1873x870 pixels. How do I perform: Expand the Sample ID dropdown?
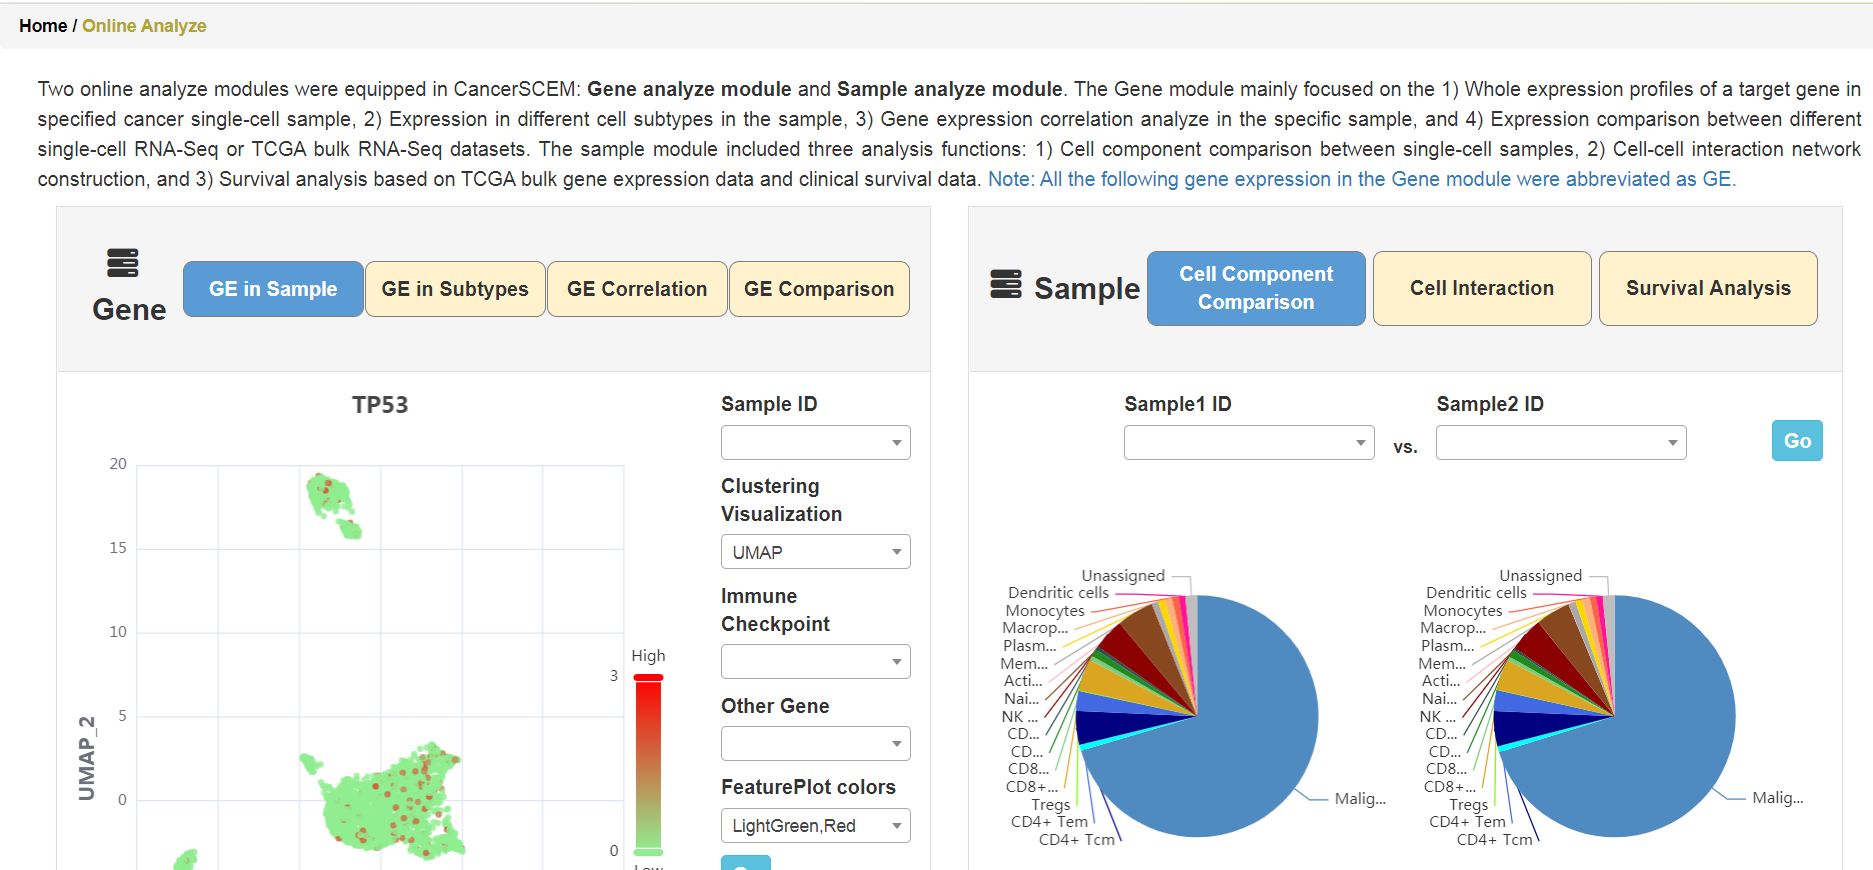click(x=816, y=442)
